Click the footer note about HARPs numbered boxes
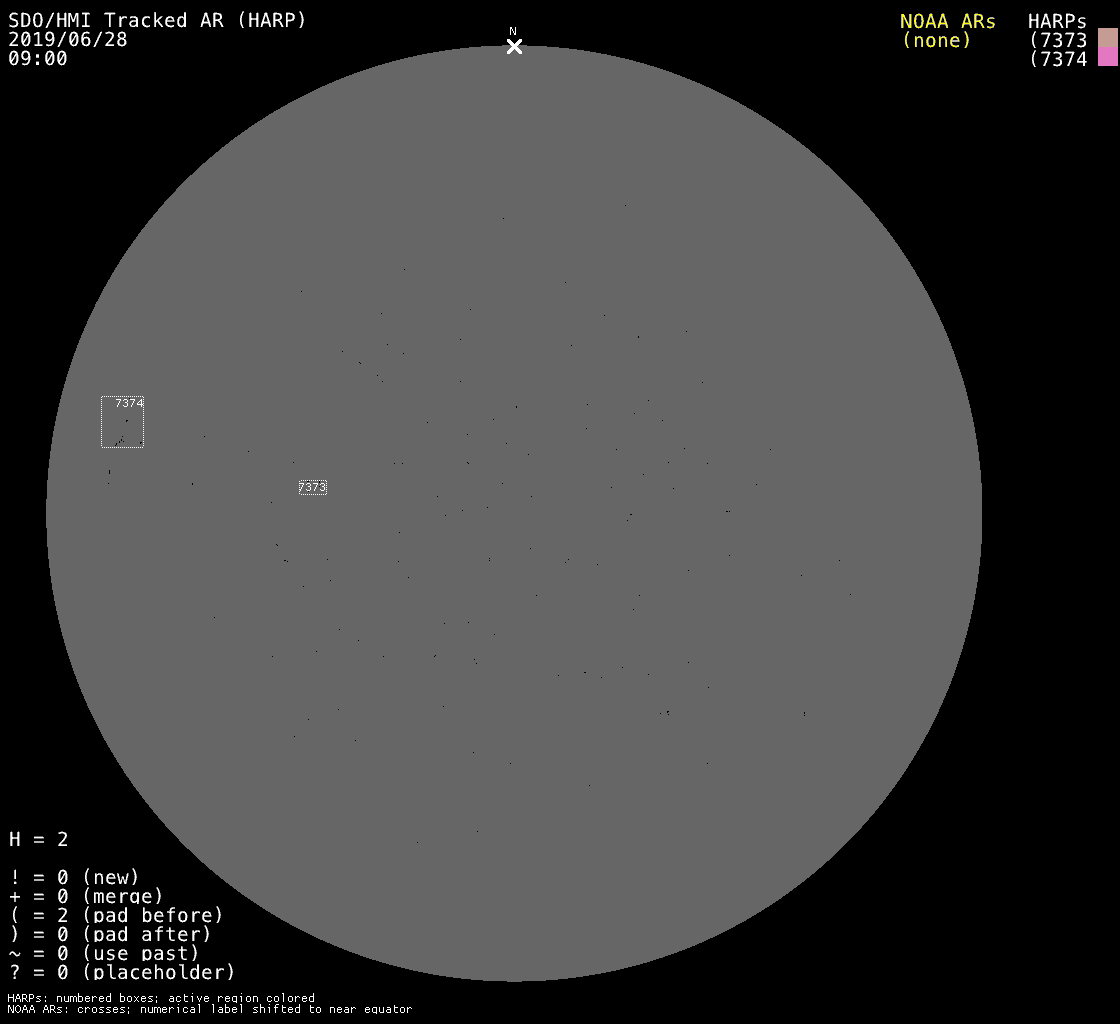Screen dimensions: 1120x1024 pyautogui.click(x=161, y=998)
